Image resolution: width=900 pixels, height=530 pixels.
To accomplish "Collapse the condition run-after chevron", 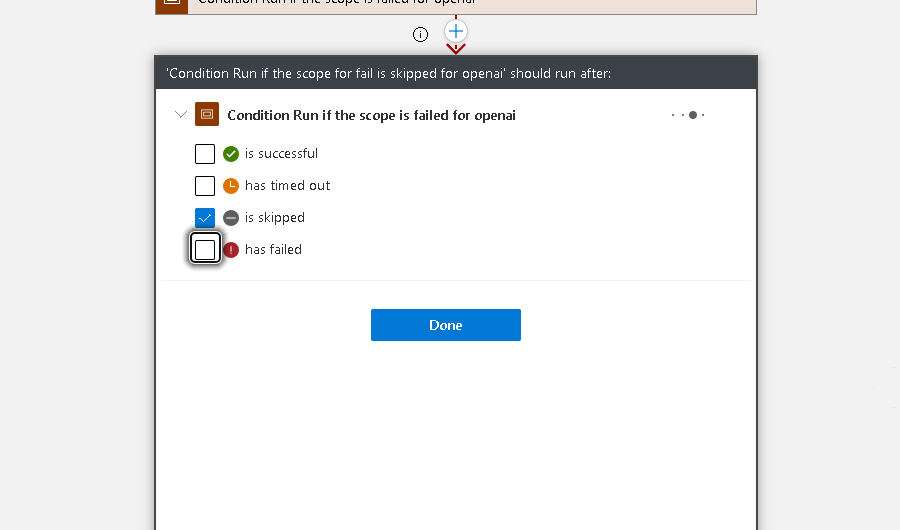I will (x=181, y=114).
